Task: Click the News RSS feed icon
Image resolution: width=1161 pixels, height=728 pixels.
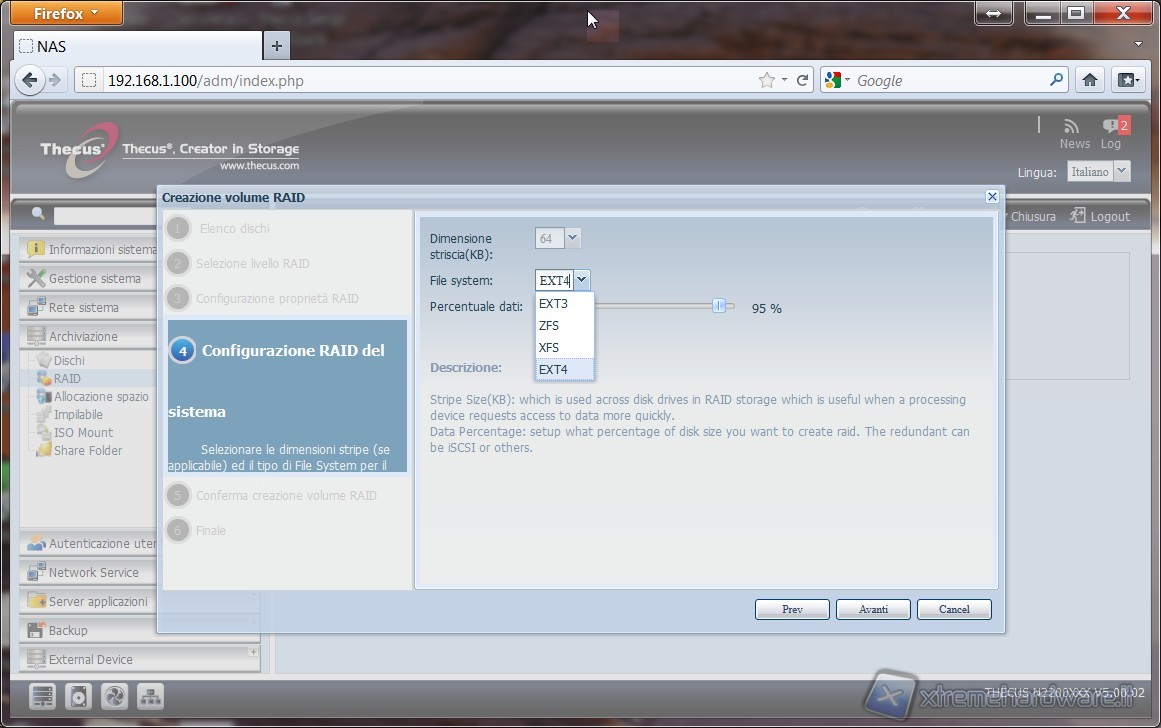Action: [1072, 126]
